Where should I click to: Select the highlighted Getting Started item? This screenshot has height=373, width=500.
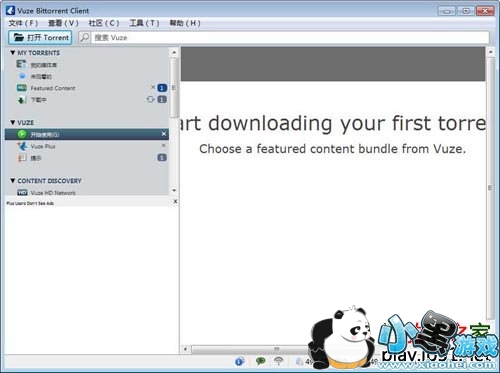87,134
